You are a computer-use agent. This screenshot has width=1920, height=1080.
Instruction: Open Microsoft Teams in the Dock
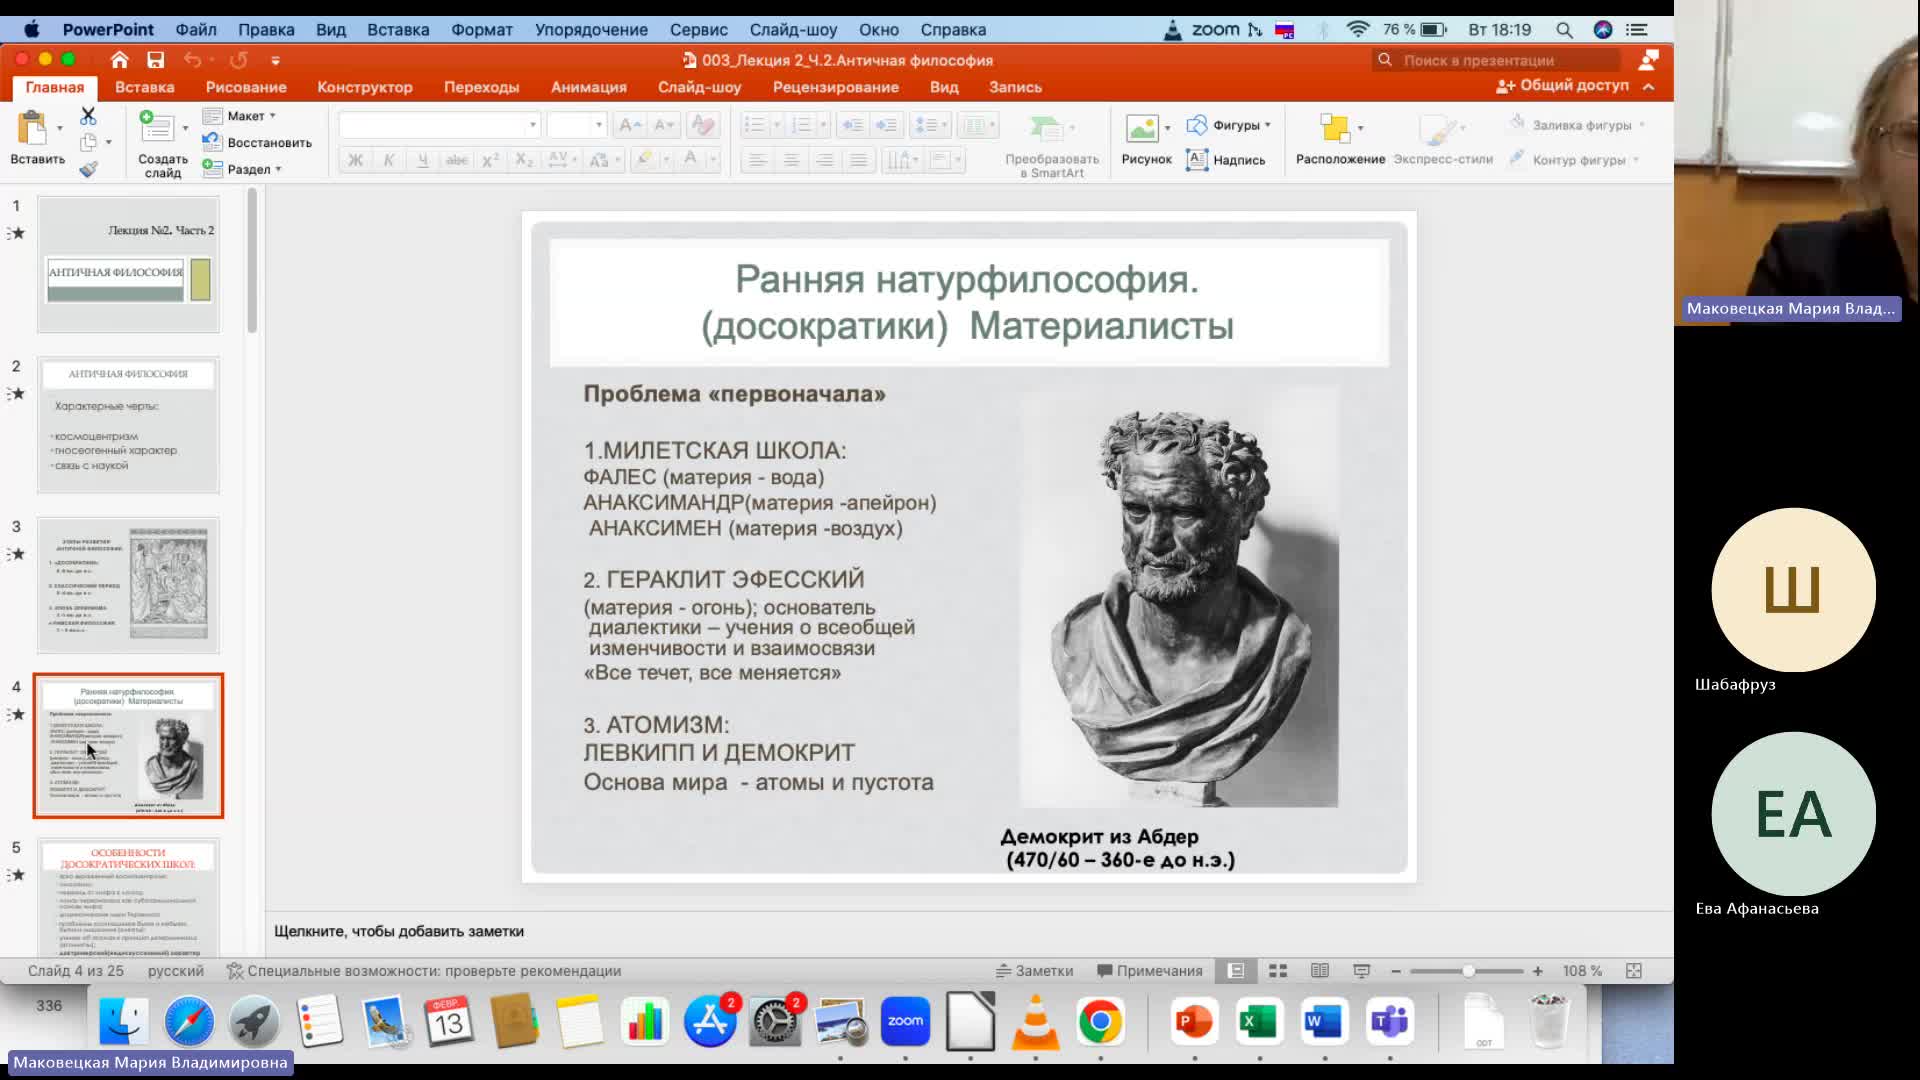[x=1389, y=1021]
